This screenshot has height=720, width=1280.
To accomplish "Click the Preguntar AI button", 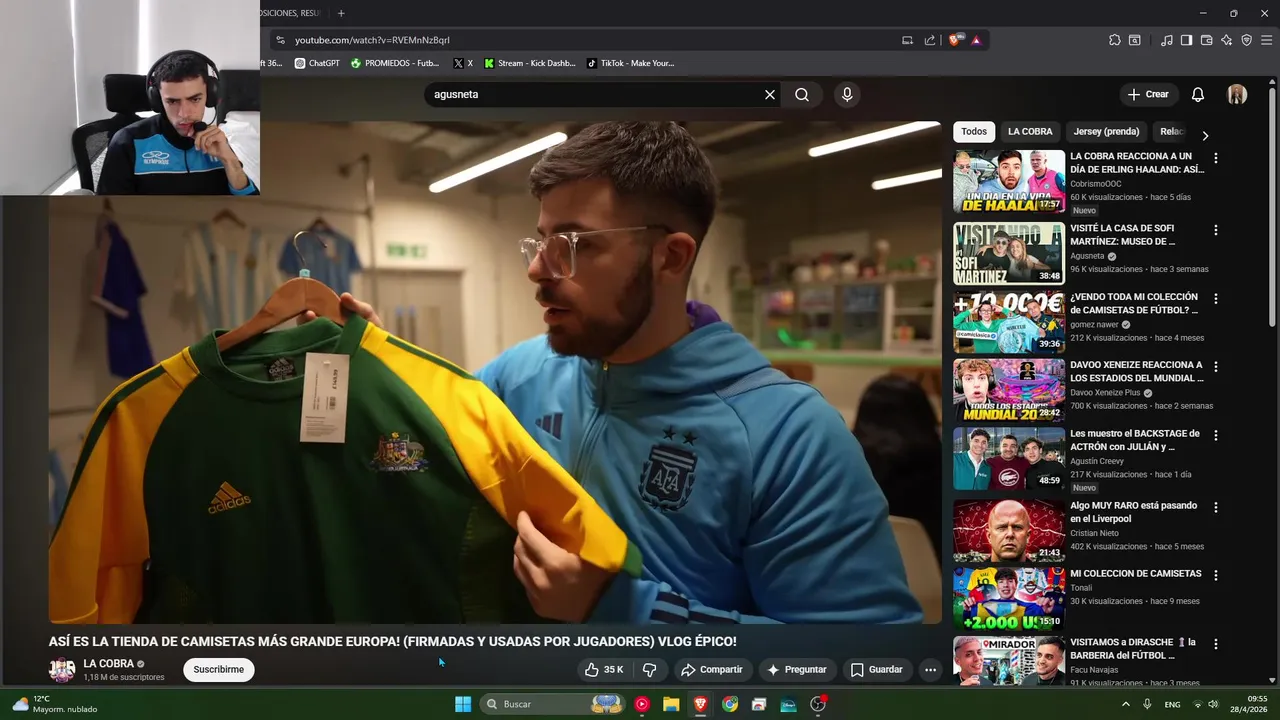I will click(x=796, y=670).
